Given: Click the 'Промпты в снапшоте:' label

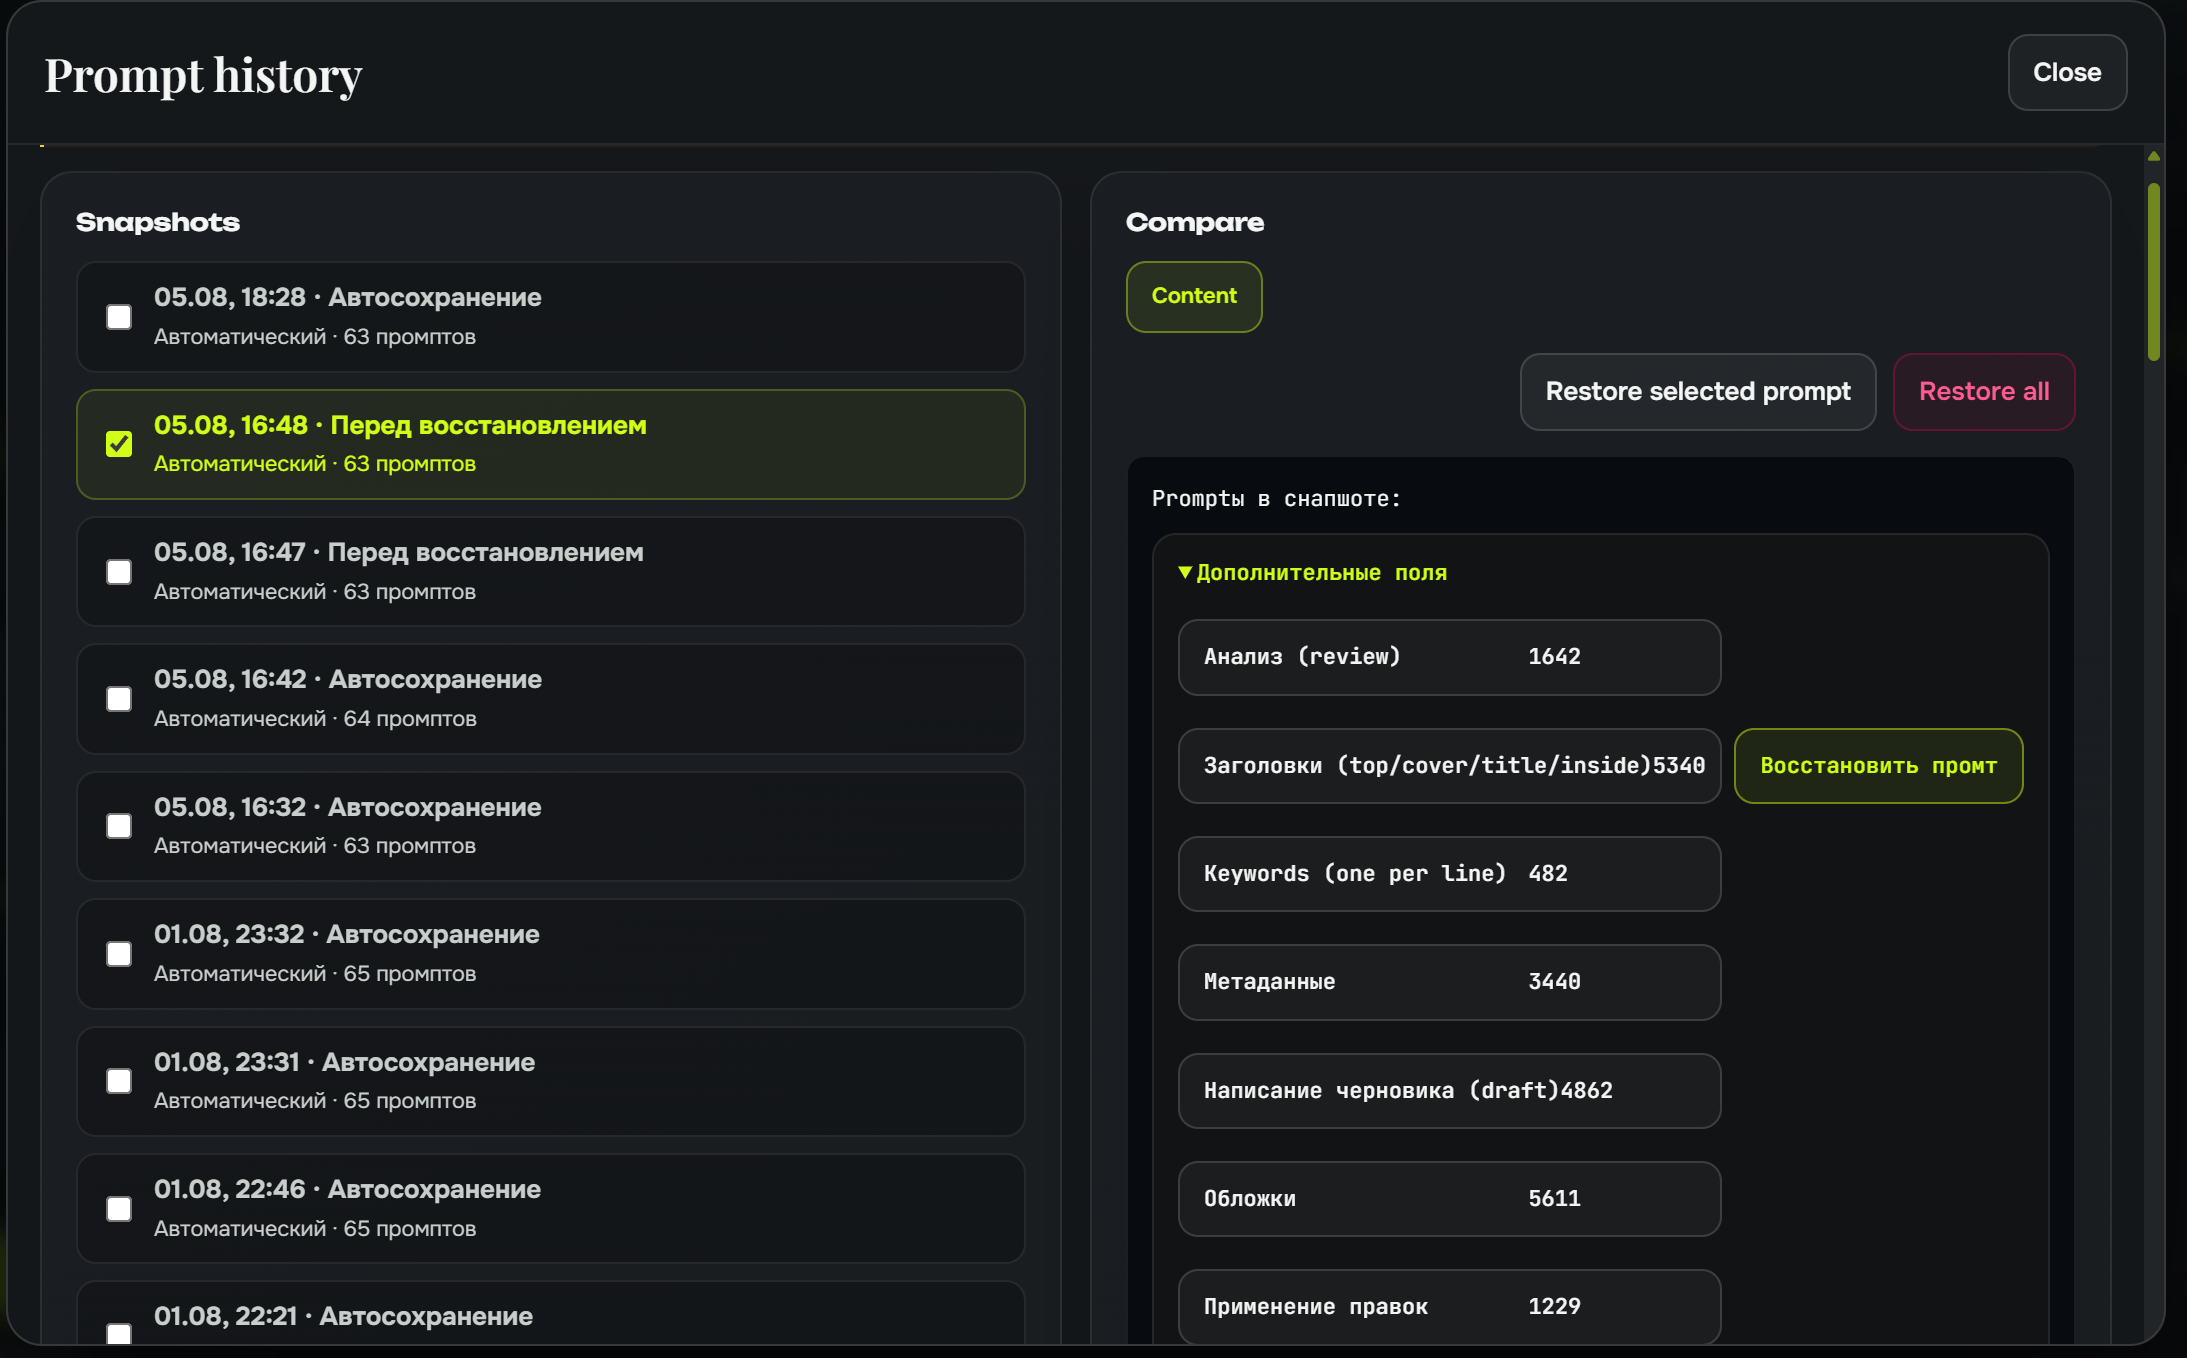Looking at the screenshot, I should [1276, 499].
